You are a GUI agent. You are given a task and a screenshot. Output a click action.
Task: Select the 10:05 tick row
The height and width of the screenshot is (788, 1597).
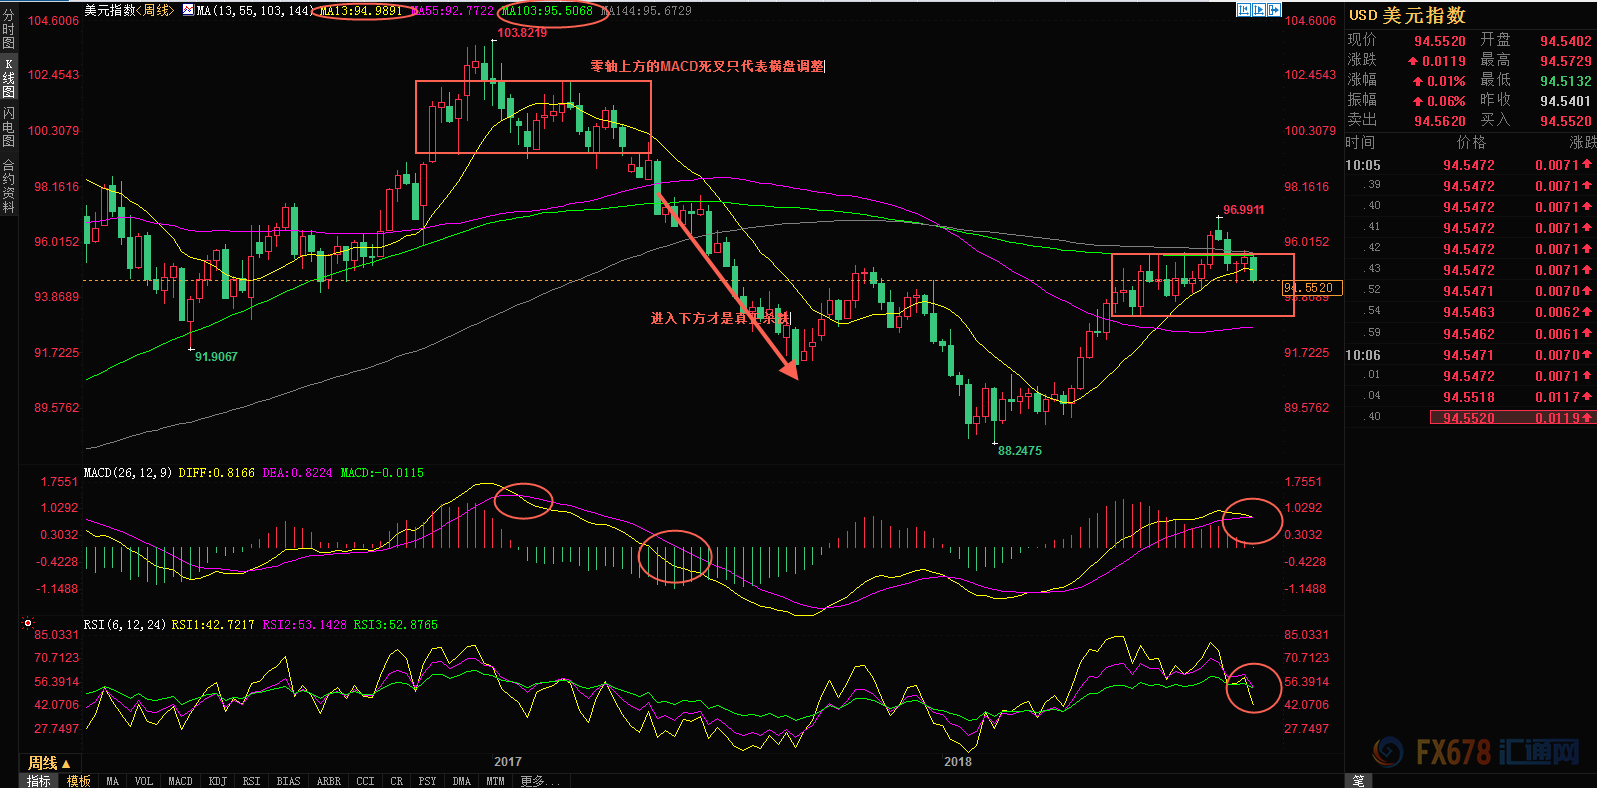pyautogui.click(x=1470, y=165)
